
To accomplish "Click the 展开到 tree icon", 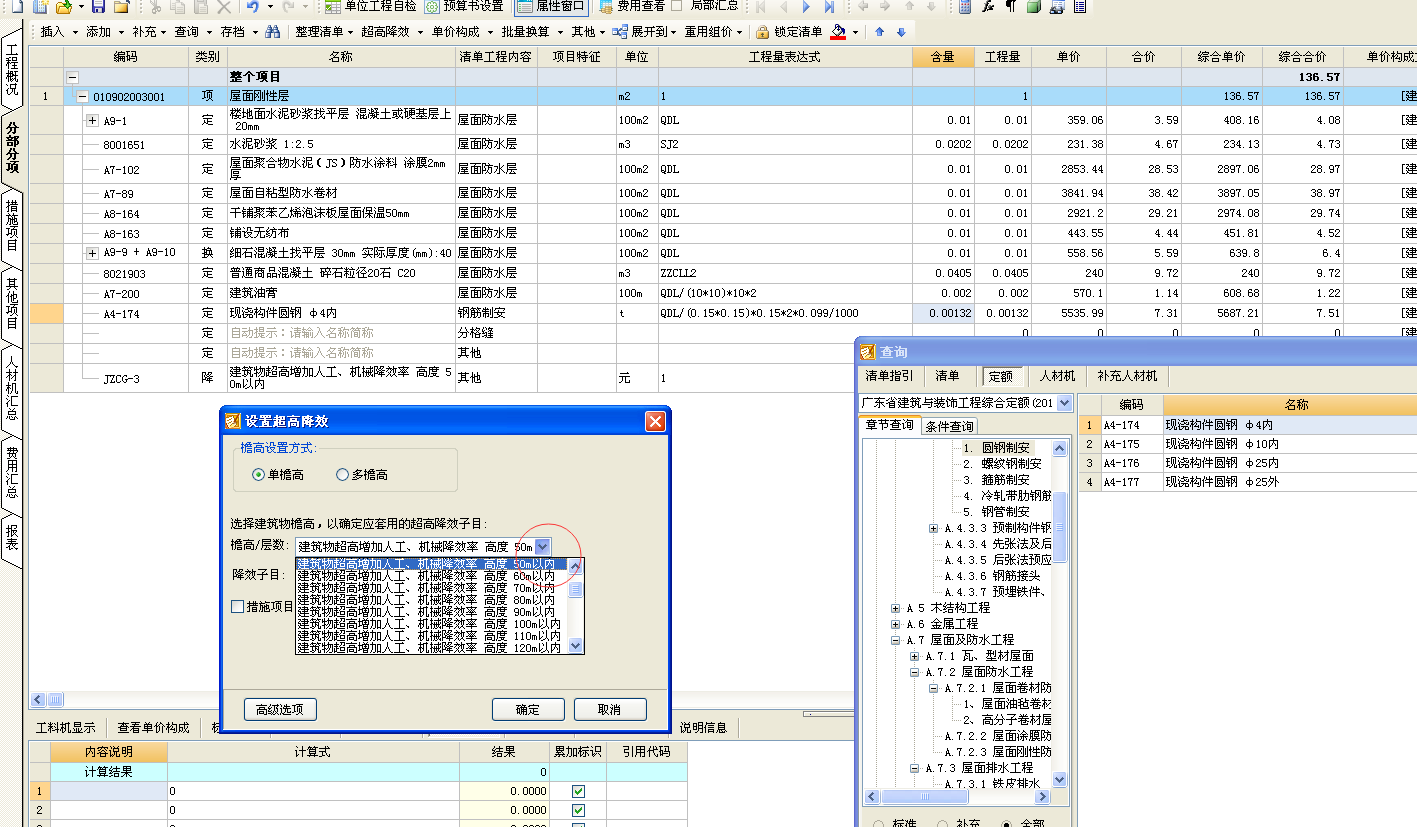I will click(621, 32).
